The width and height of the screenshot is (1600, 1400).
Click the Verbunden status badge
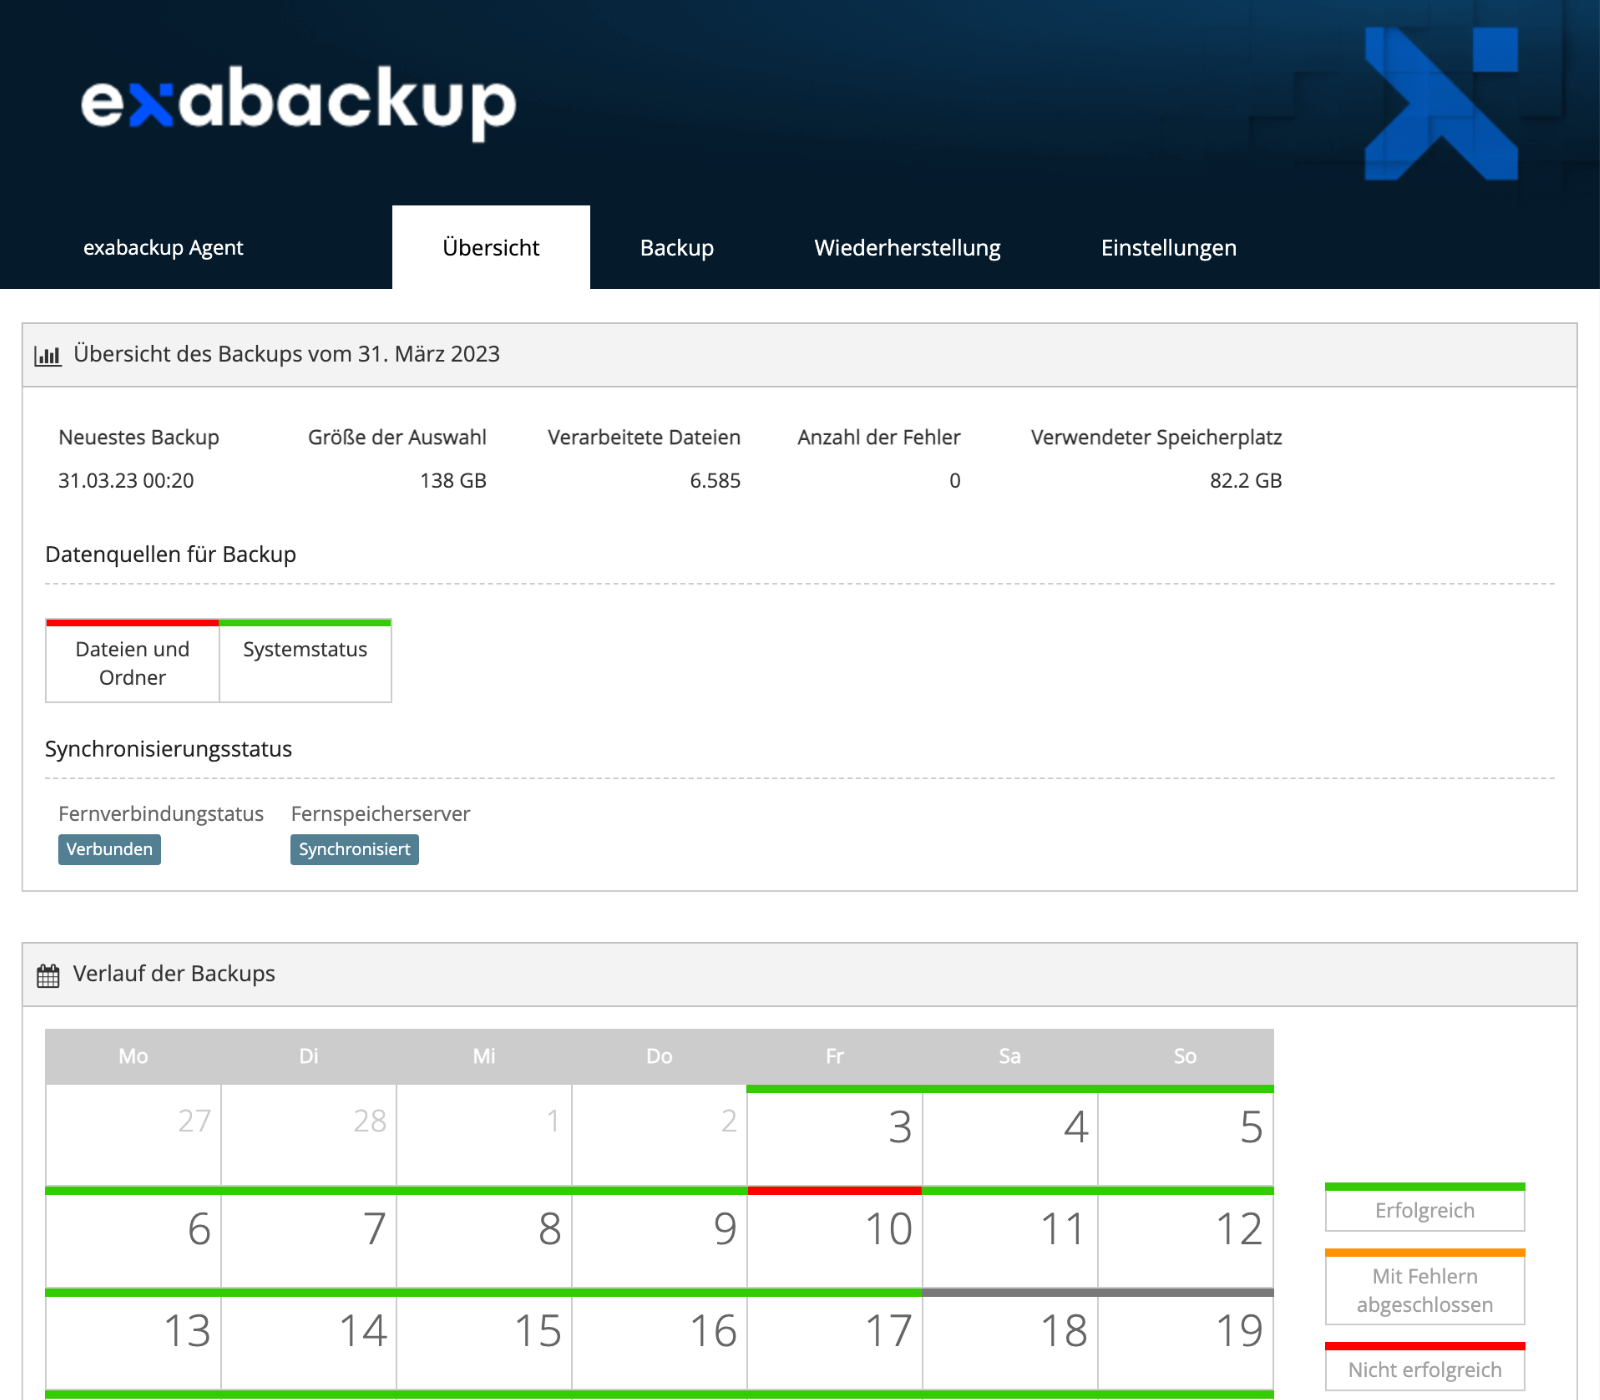coord(109,849)
